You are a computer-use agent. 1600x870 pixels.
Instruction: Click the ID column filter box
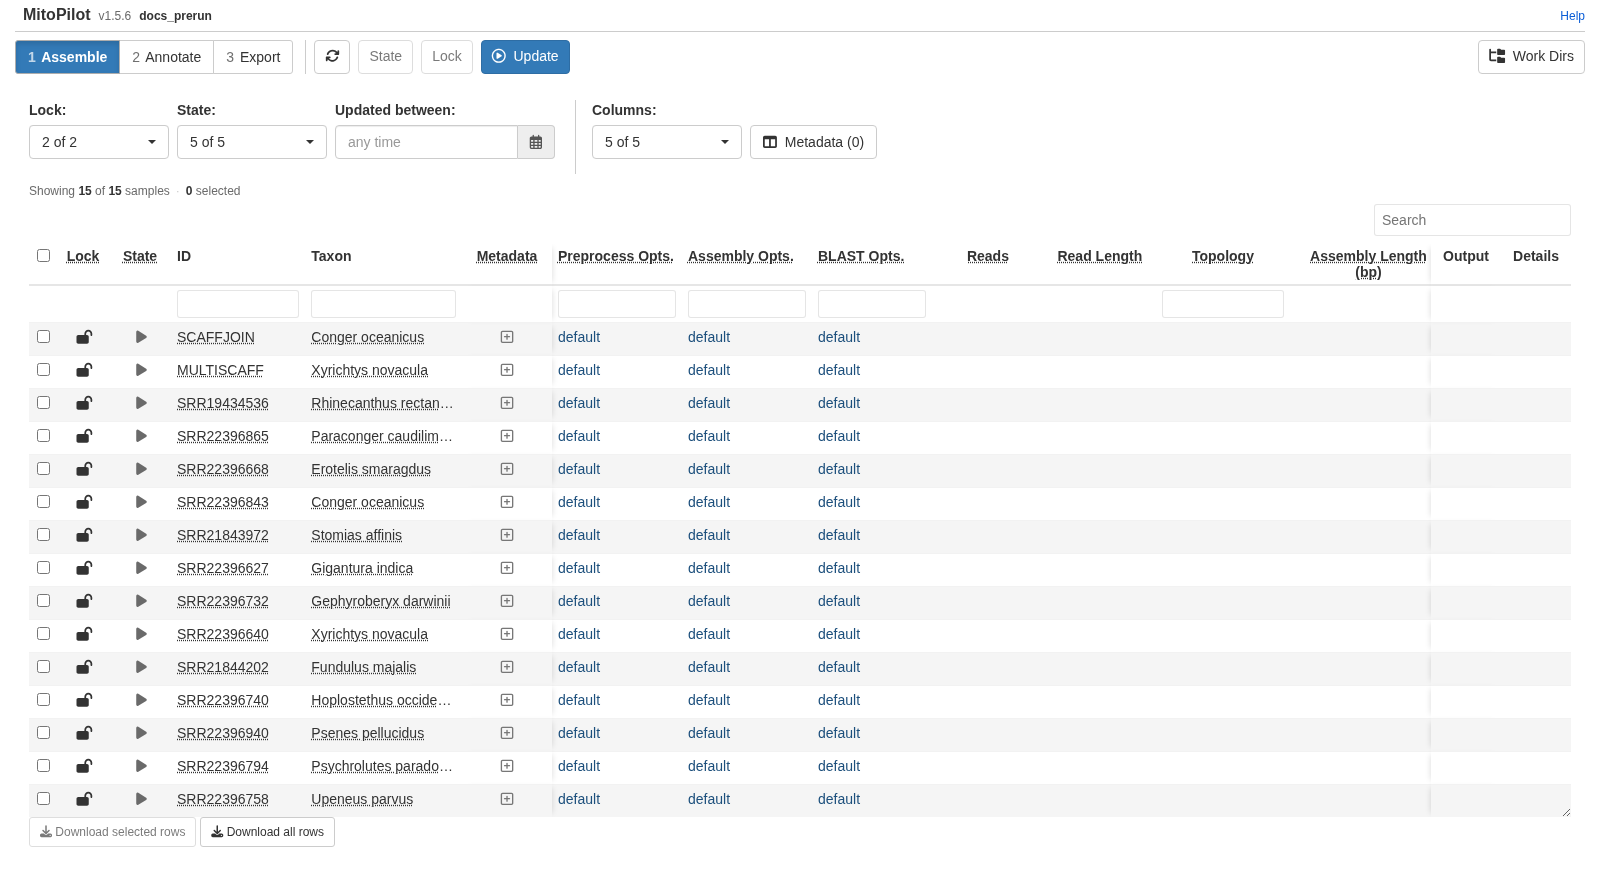point(238,304)
